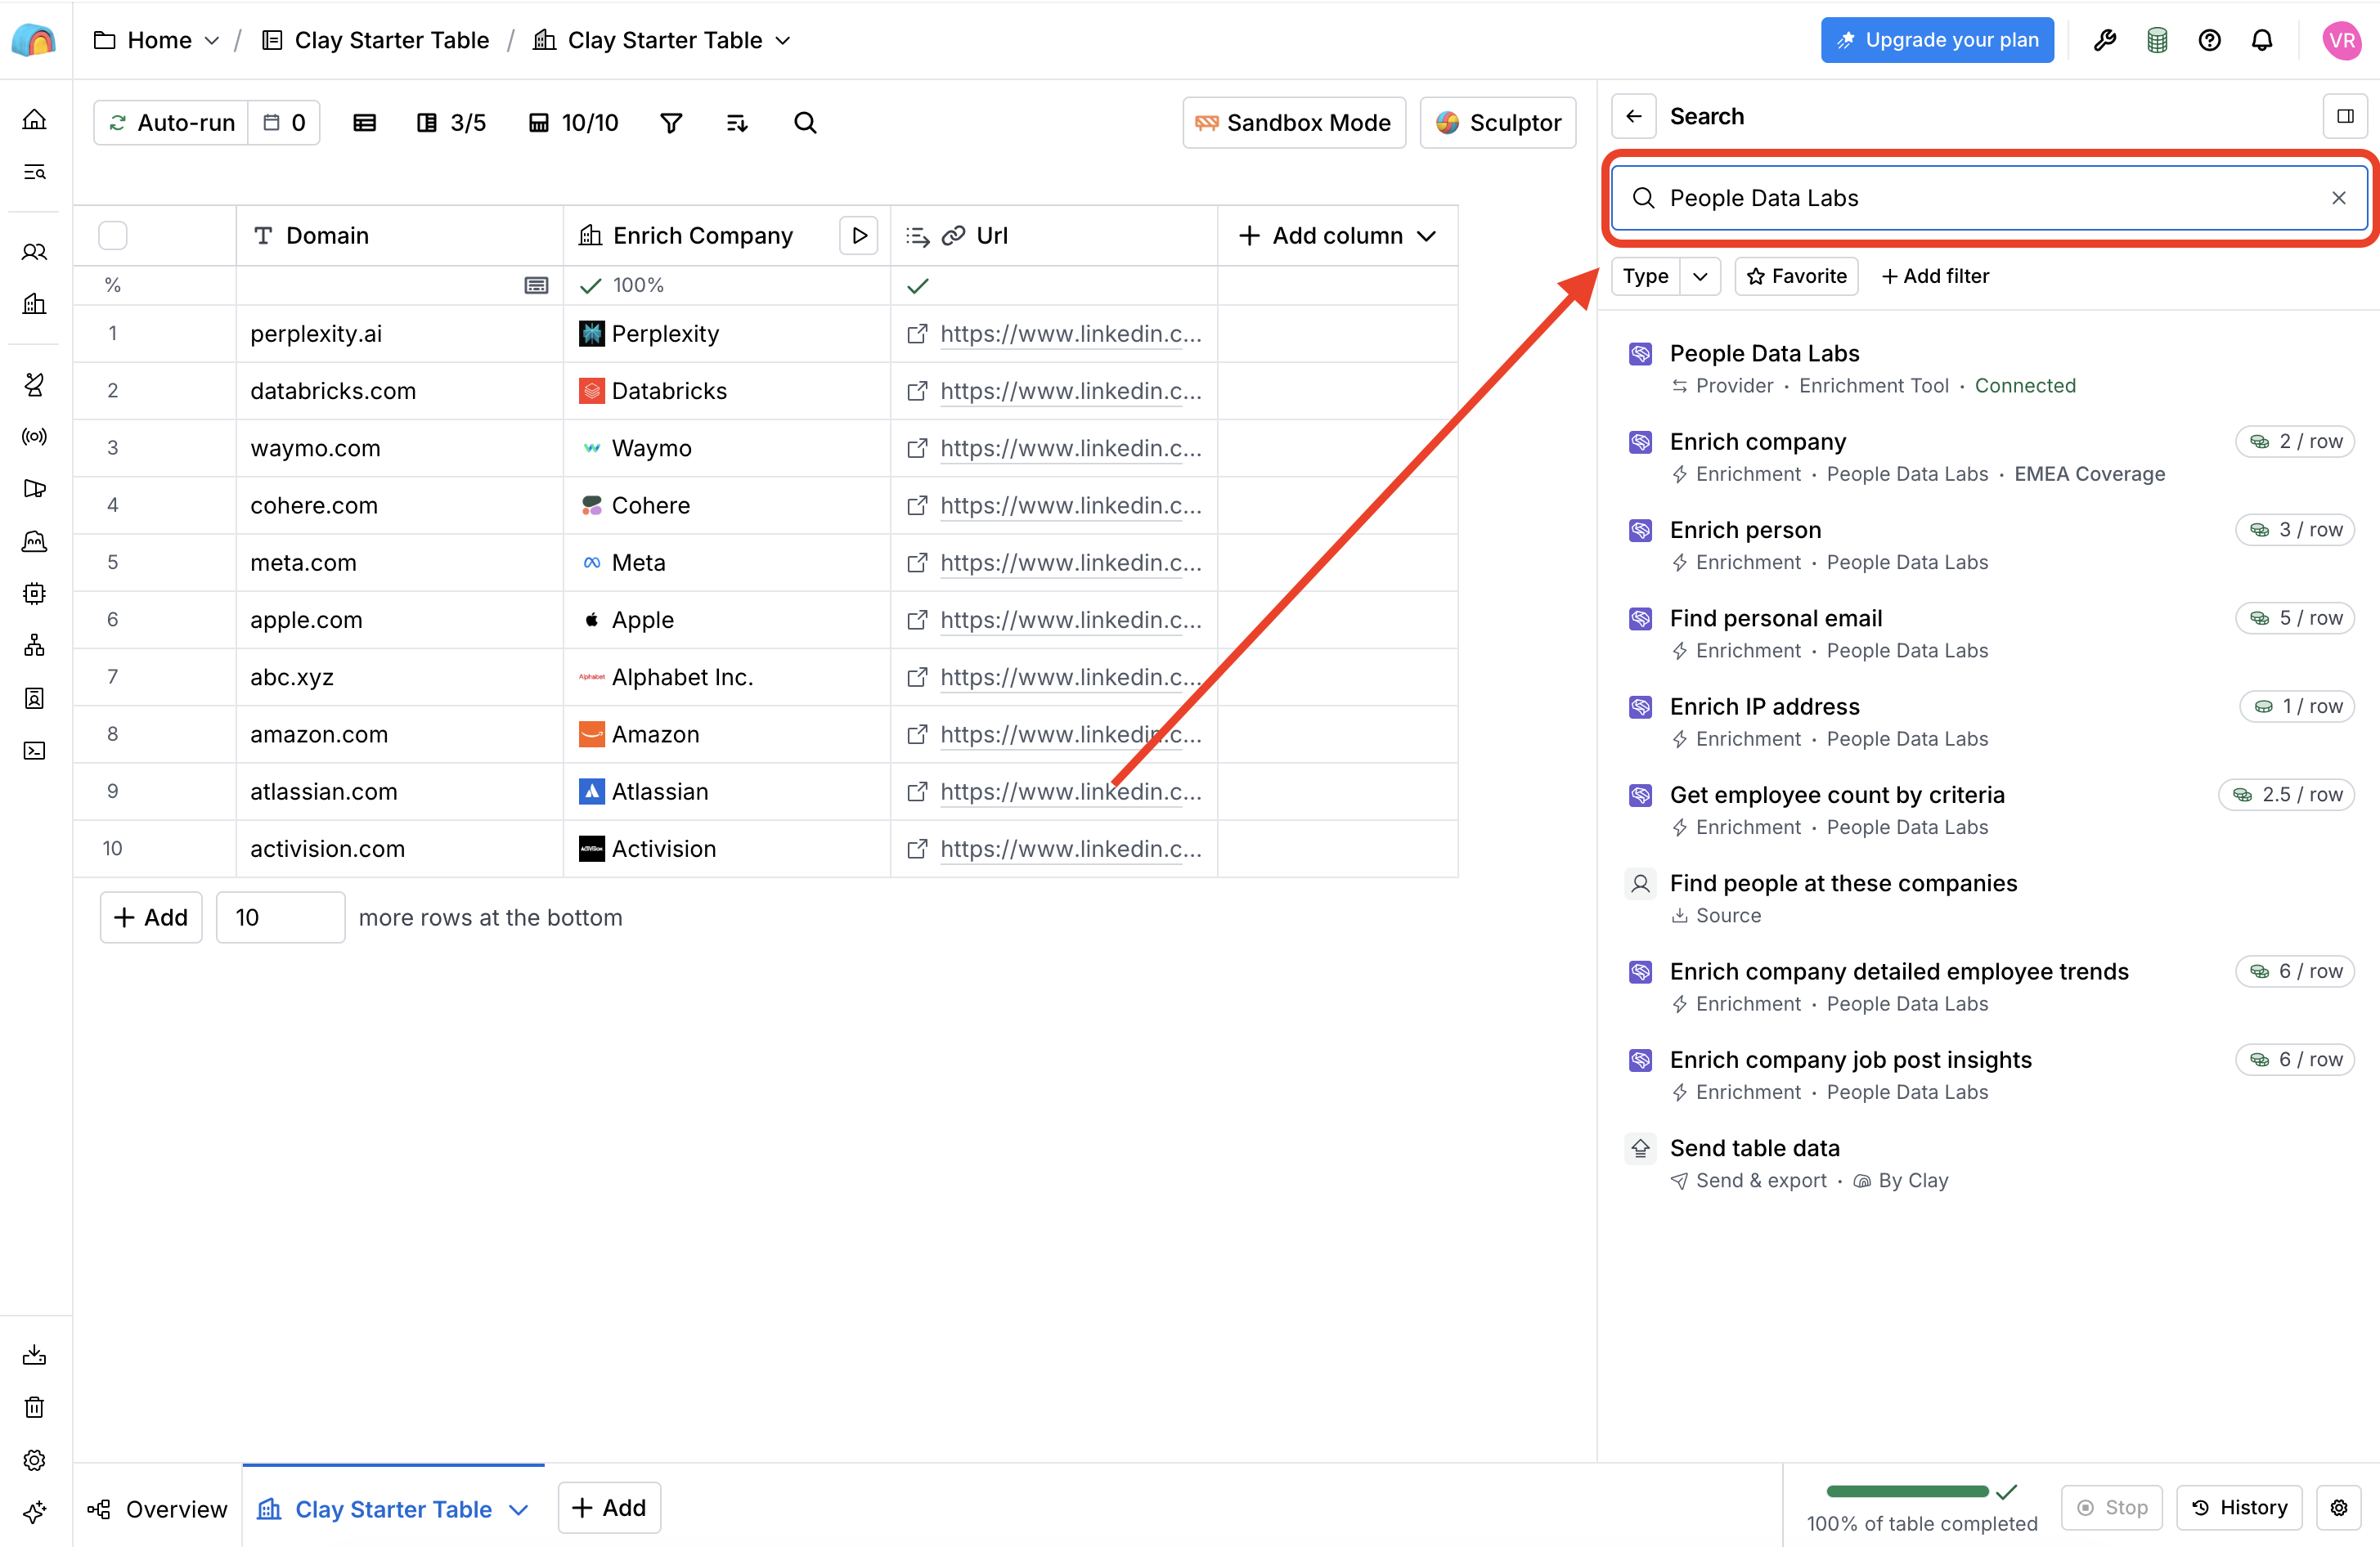The height and width of the screenshot is (1547, 2380).
Task: Select the Enrich IP address enrichment
Action: (x=1988, y=722)
